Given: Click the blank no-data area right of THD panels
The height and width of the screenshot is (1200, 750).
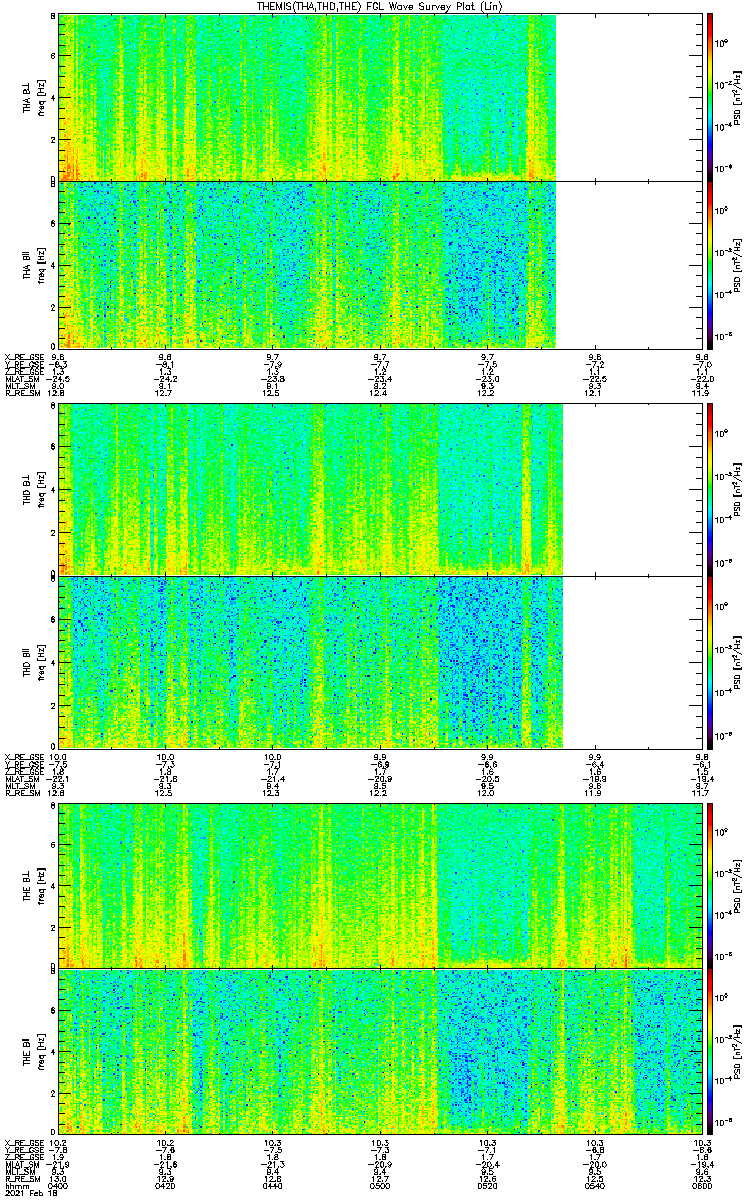Looking at the screenshot, I should 633,575.
